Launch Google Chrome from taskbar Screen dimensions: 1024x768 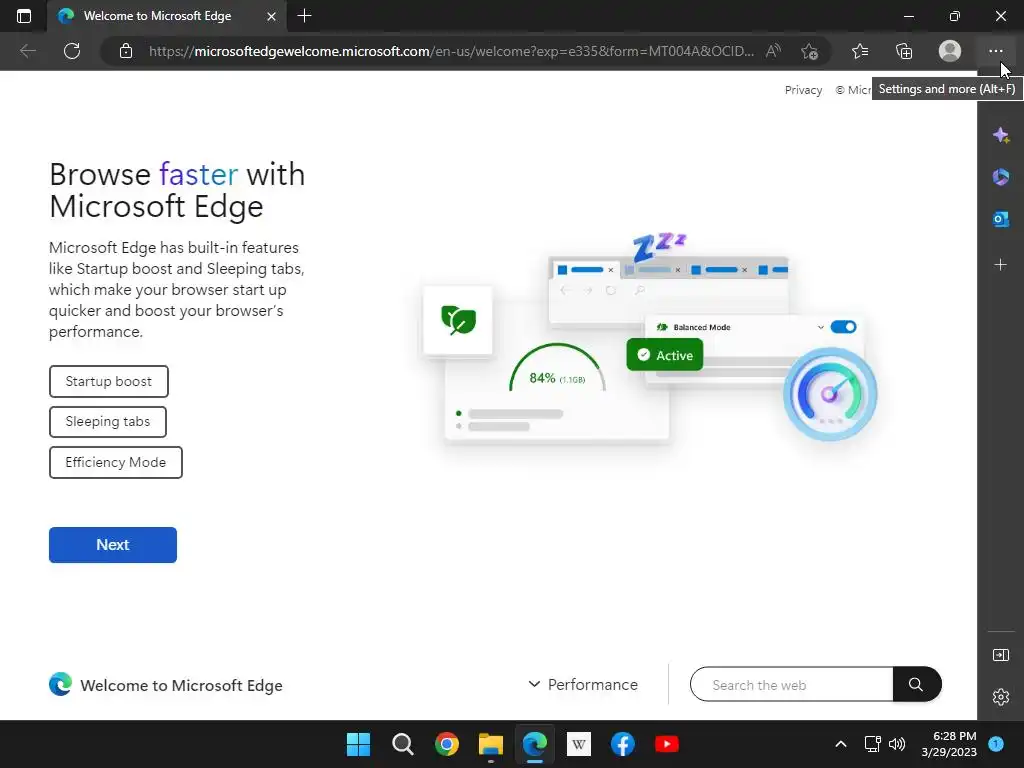tap(447, 744)
